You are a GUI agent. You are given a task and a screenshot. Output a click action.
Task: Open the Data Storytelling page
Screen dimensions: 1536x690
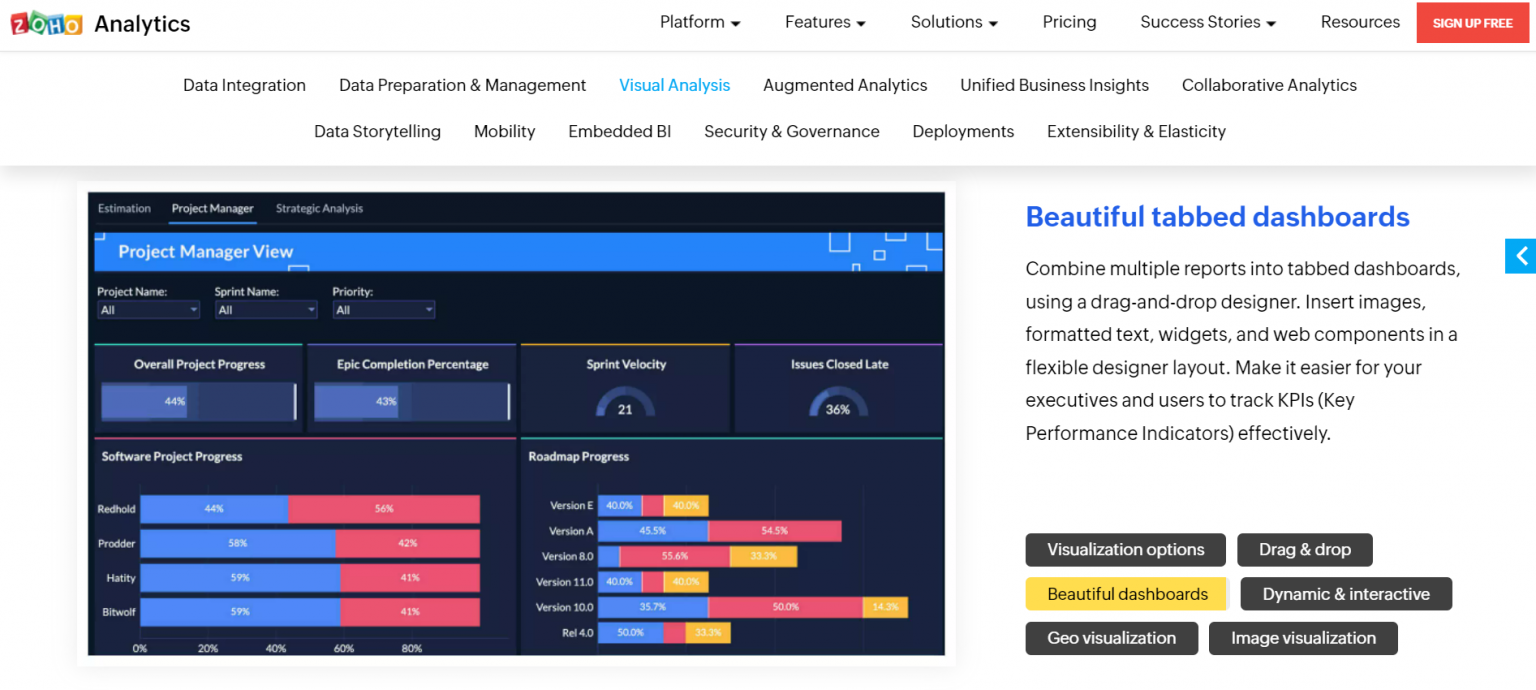377,131
